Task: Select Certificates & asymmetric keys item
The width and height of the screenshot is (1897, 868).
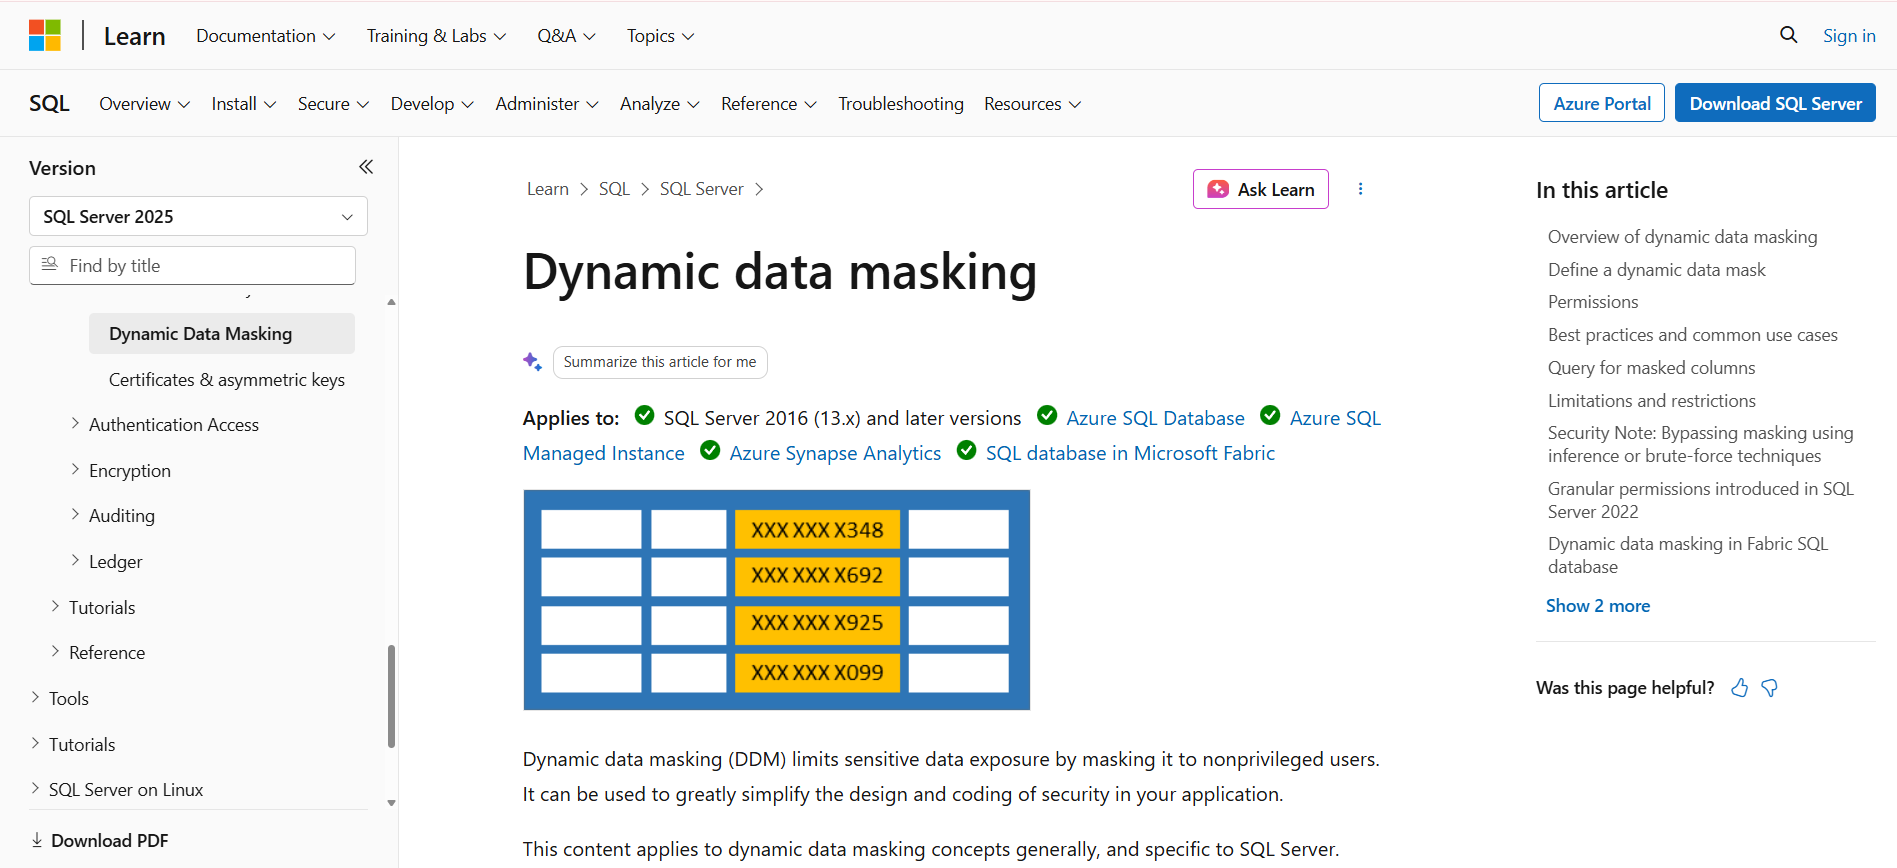Action: coord(227,380)
